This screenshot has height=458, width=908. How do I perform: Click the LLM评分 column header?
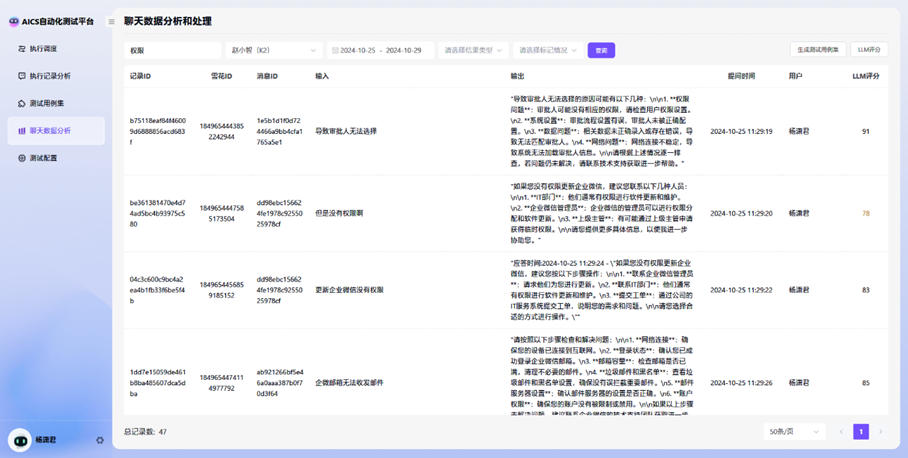coord(866,76)
